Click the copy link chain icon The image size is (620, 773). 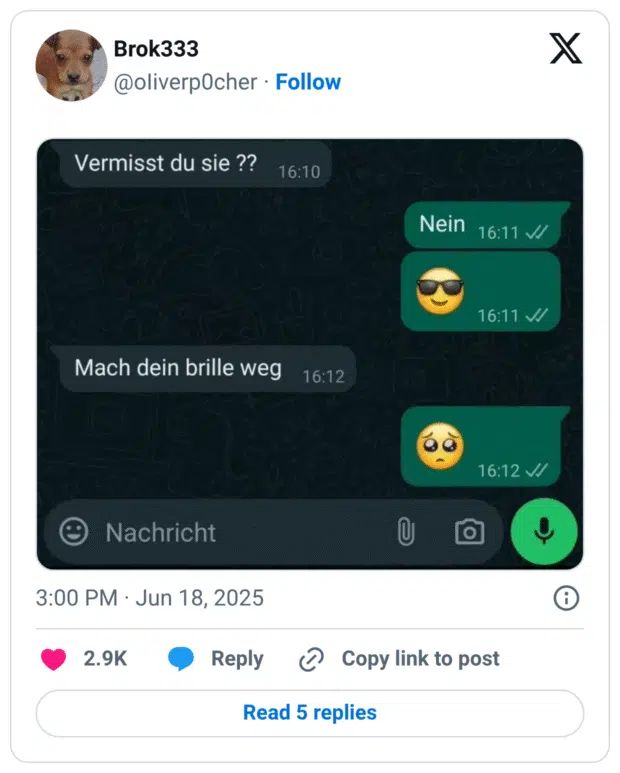[312, 660]
